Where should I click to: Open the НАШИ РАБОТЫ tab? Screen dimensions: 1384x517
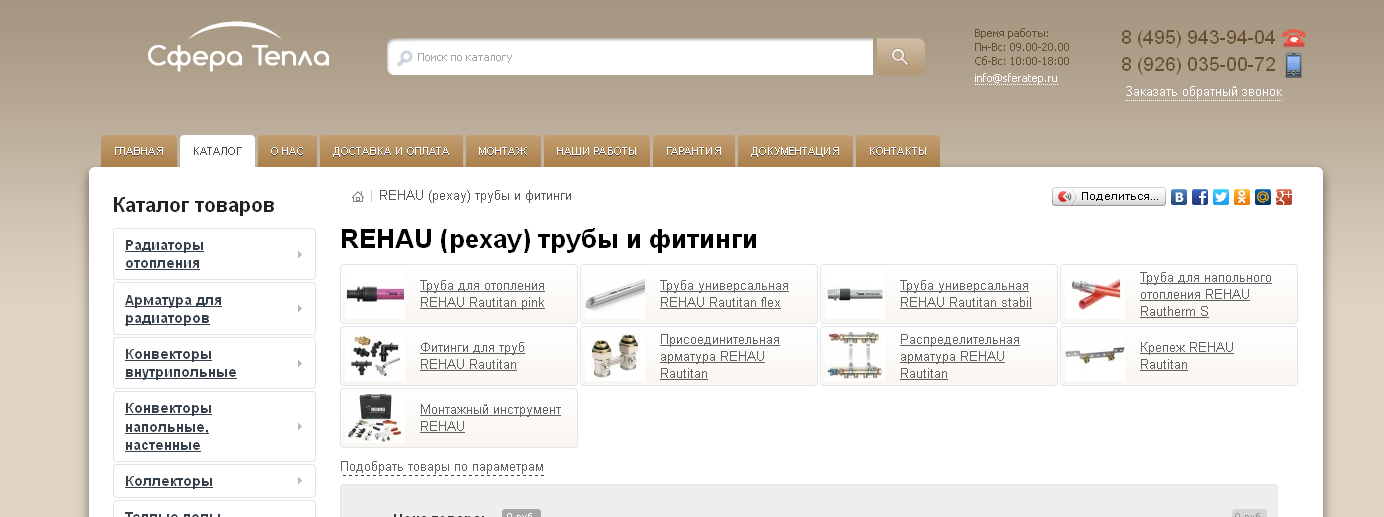[x=597, y=151]
